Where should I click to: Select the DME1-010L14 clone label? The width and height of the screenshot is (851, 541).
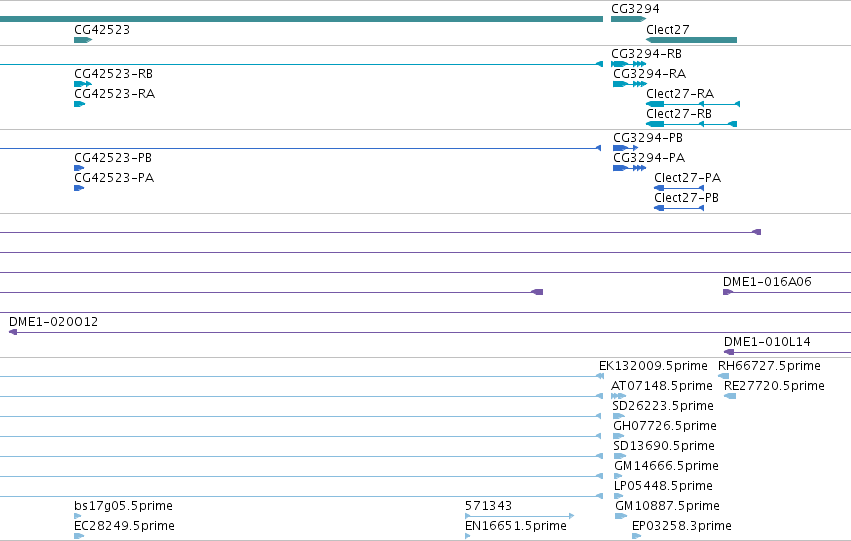click(x=767, y=342)
